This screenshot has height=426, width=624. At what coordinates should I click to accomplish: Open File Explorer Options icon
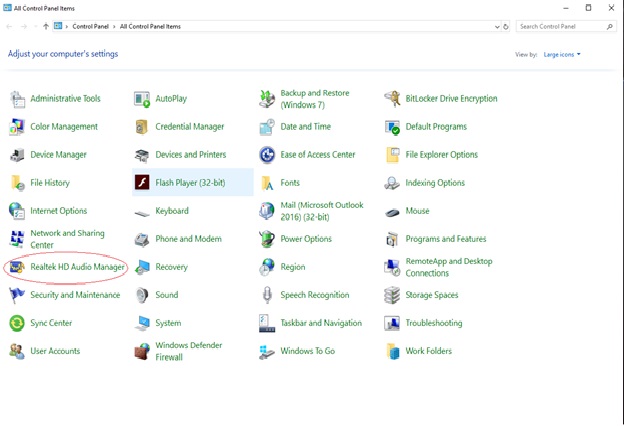(x=392, y=155)
